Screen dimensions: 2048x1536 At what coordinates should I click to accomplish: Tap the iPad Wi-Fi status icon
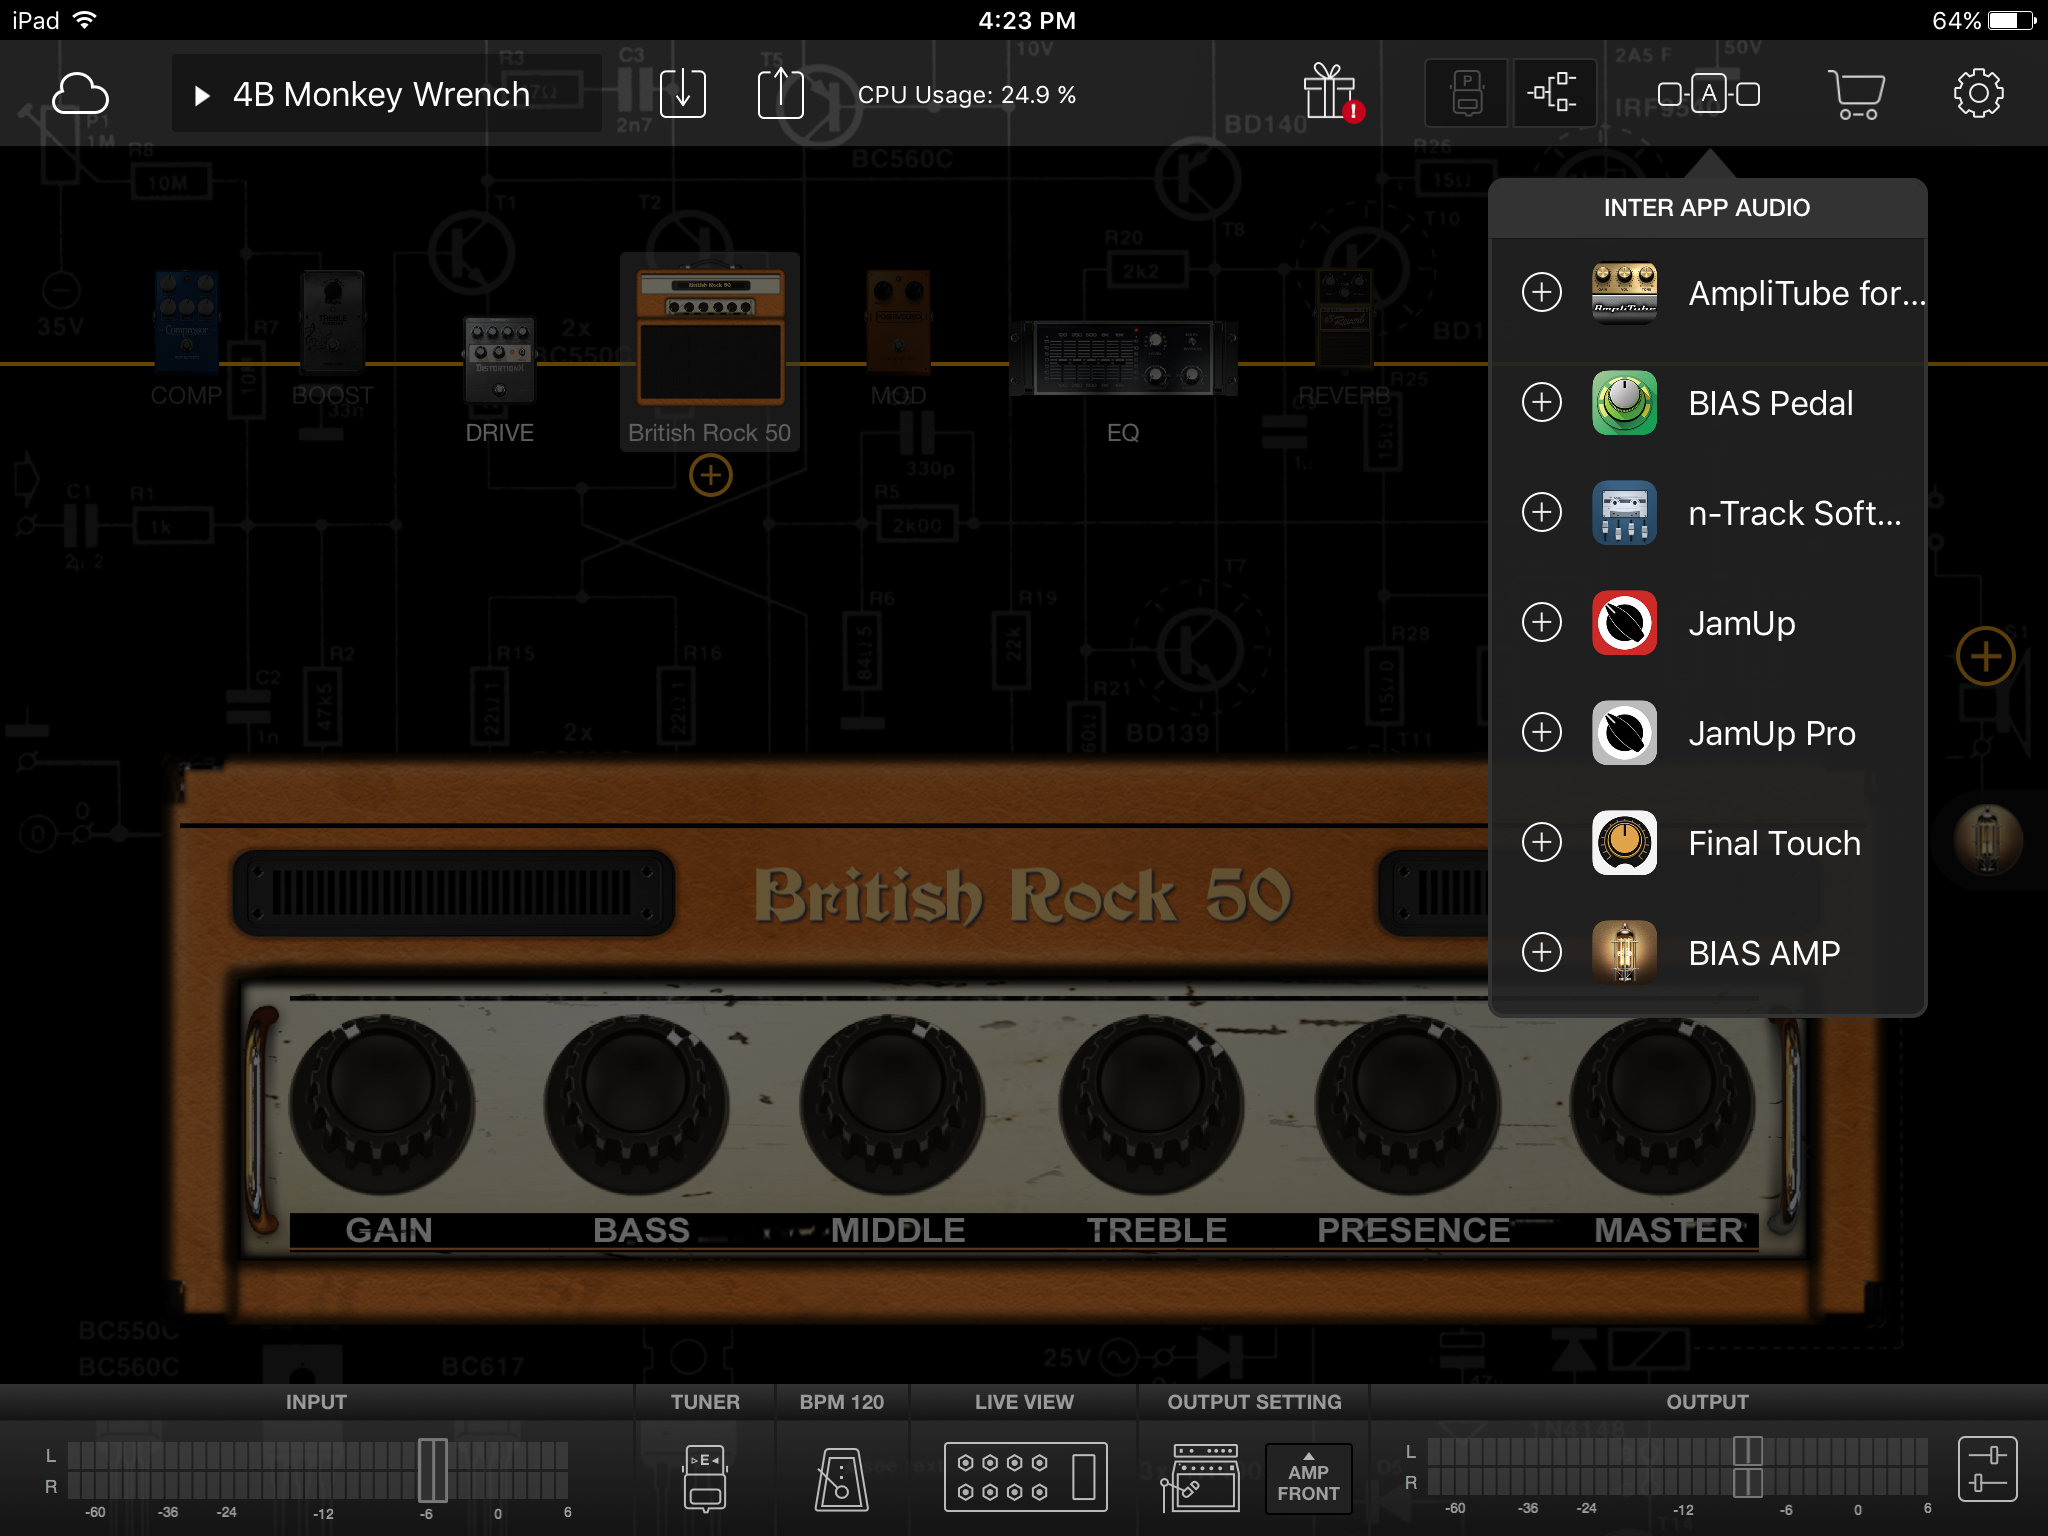pos(85,20)
